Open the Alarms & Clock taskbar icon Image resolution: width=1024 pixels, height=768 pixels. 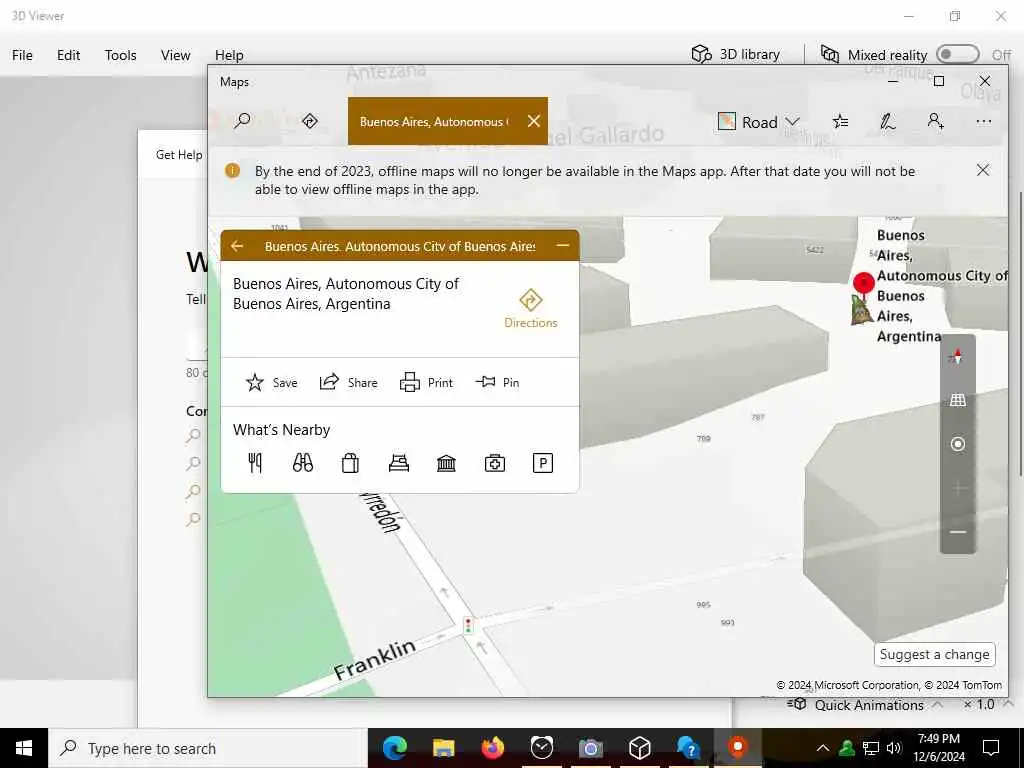tap(542, 748)
